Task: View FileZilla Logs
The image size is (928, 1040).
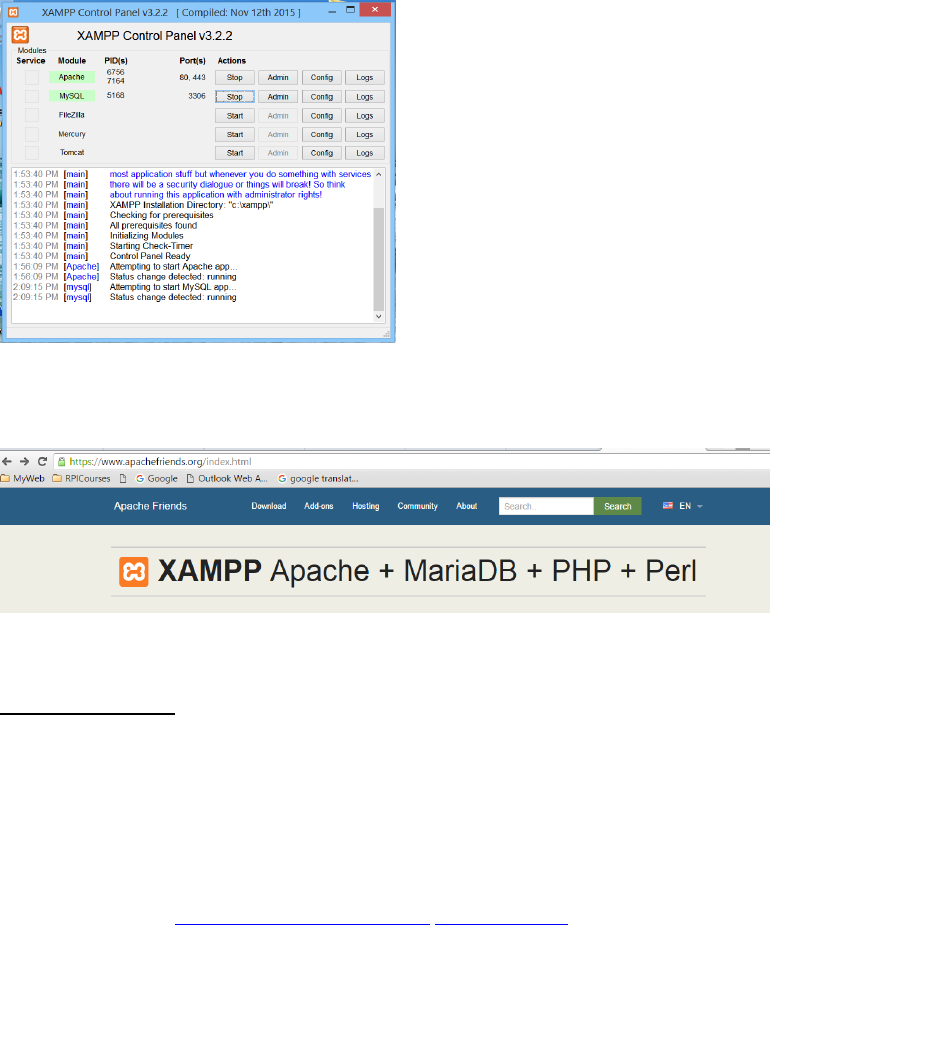Action: coord(365,115)
